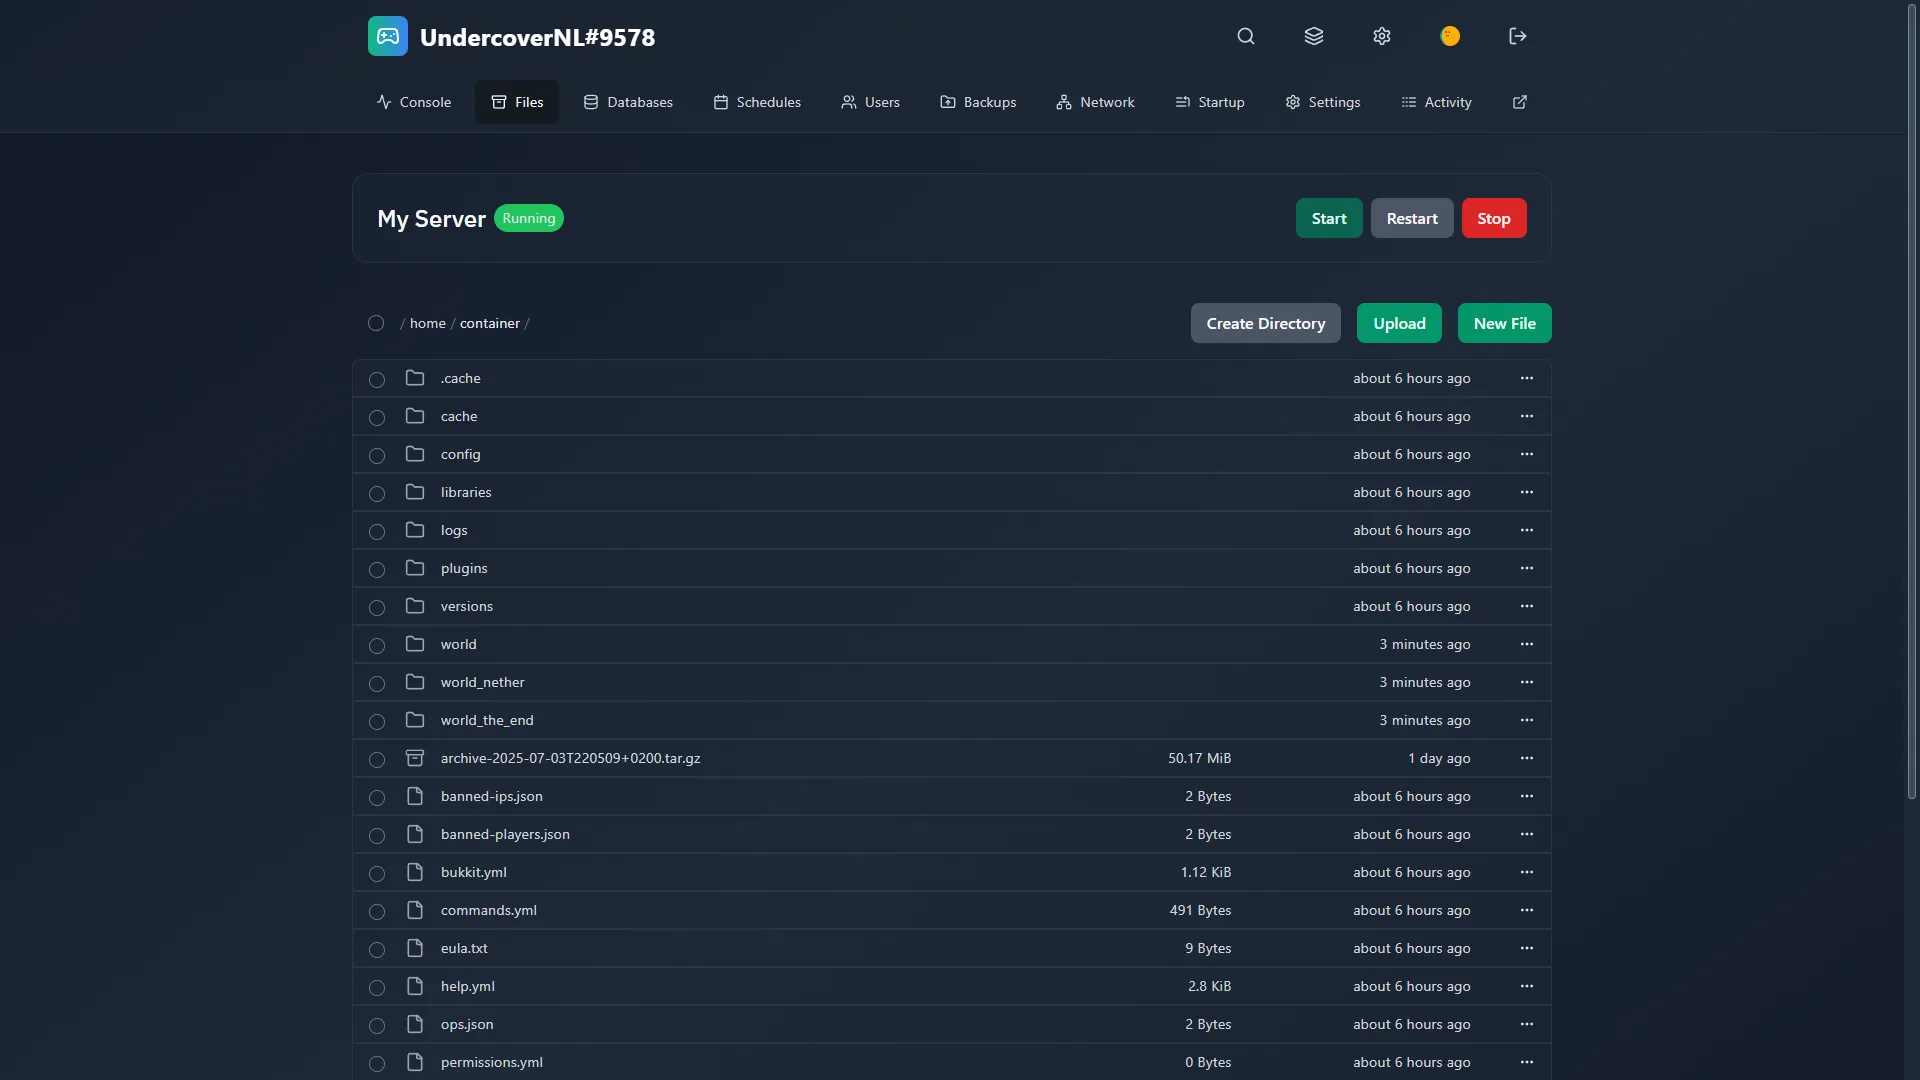Click the sign out icon
This screenshot has height=1080, width=1920.
point(1517,37)
